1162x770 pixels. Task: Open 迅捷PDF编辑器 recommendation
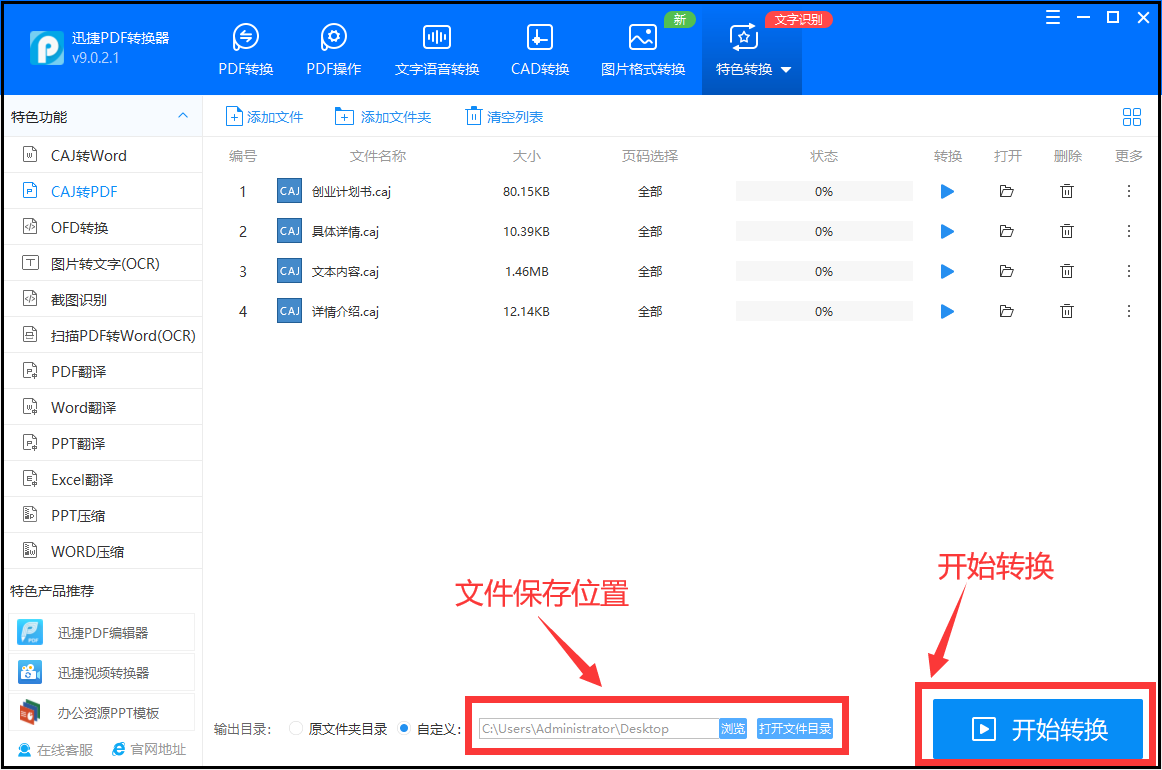(x=102, y=632)
